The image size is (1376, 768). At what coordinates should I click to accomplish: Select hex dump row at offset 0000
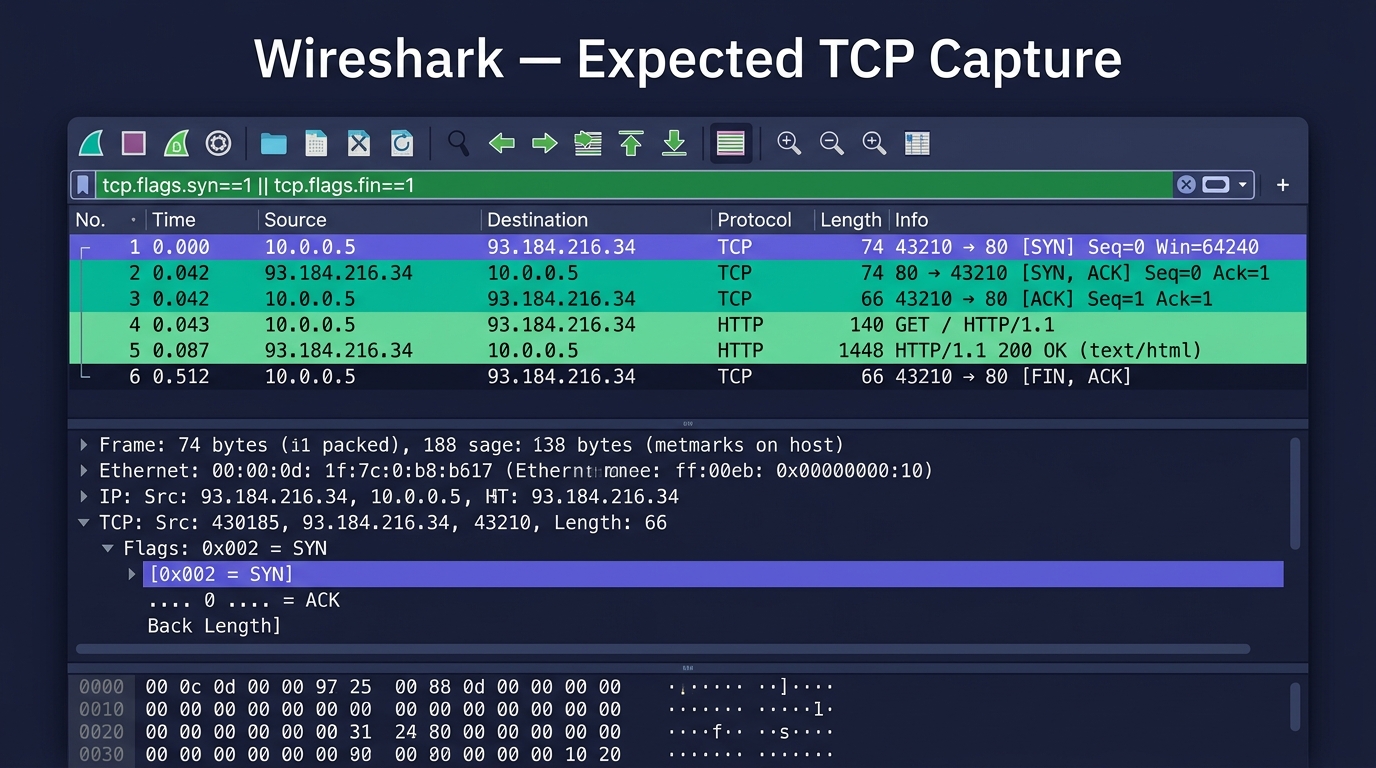[x=456, y=687]
